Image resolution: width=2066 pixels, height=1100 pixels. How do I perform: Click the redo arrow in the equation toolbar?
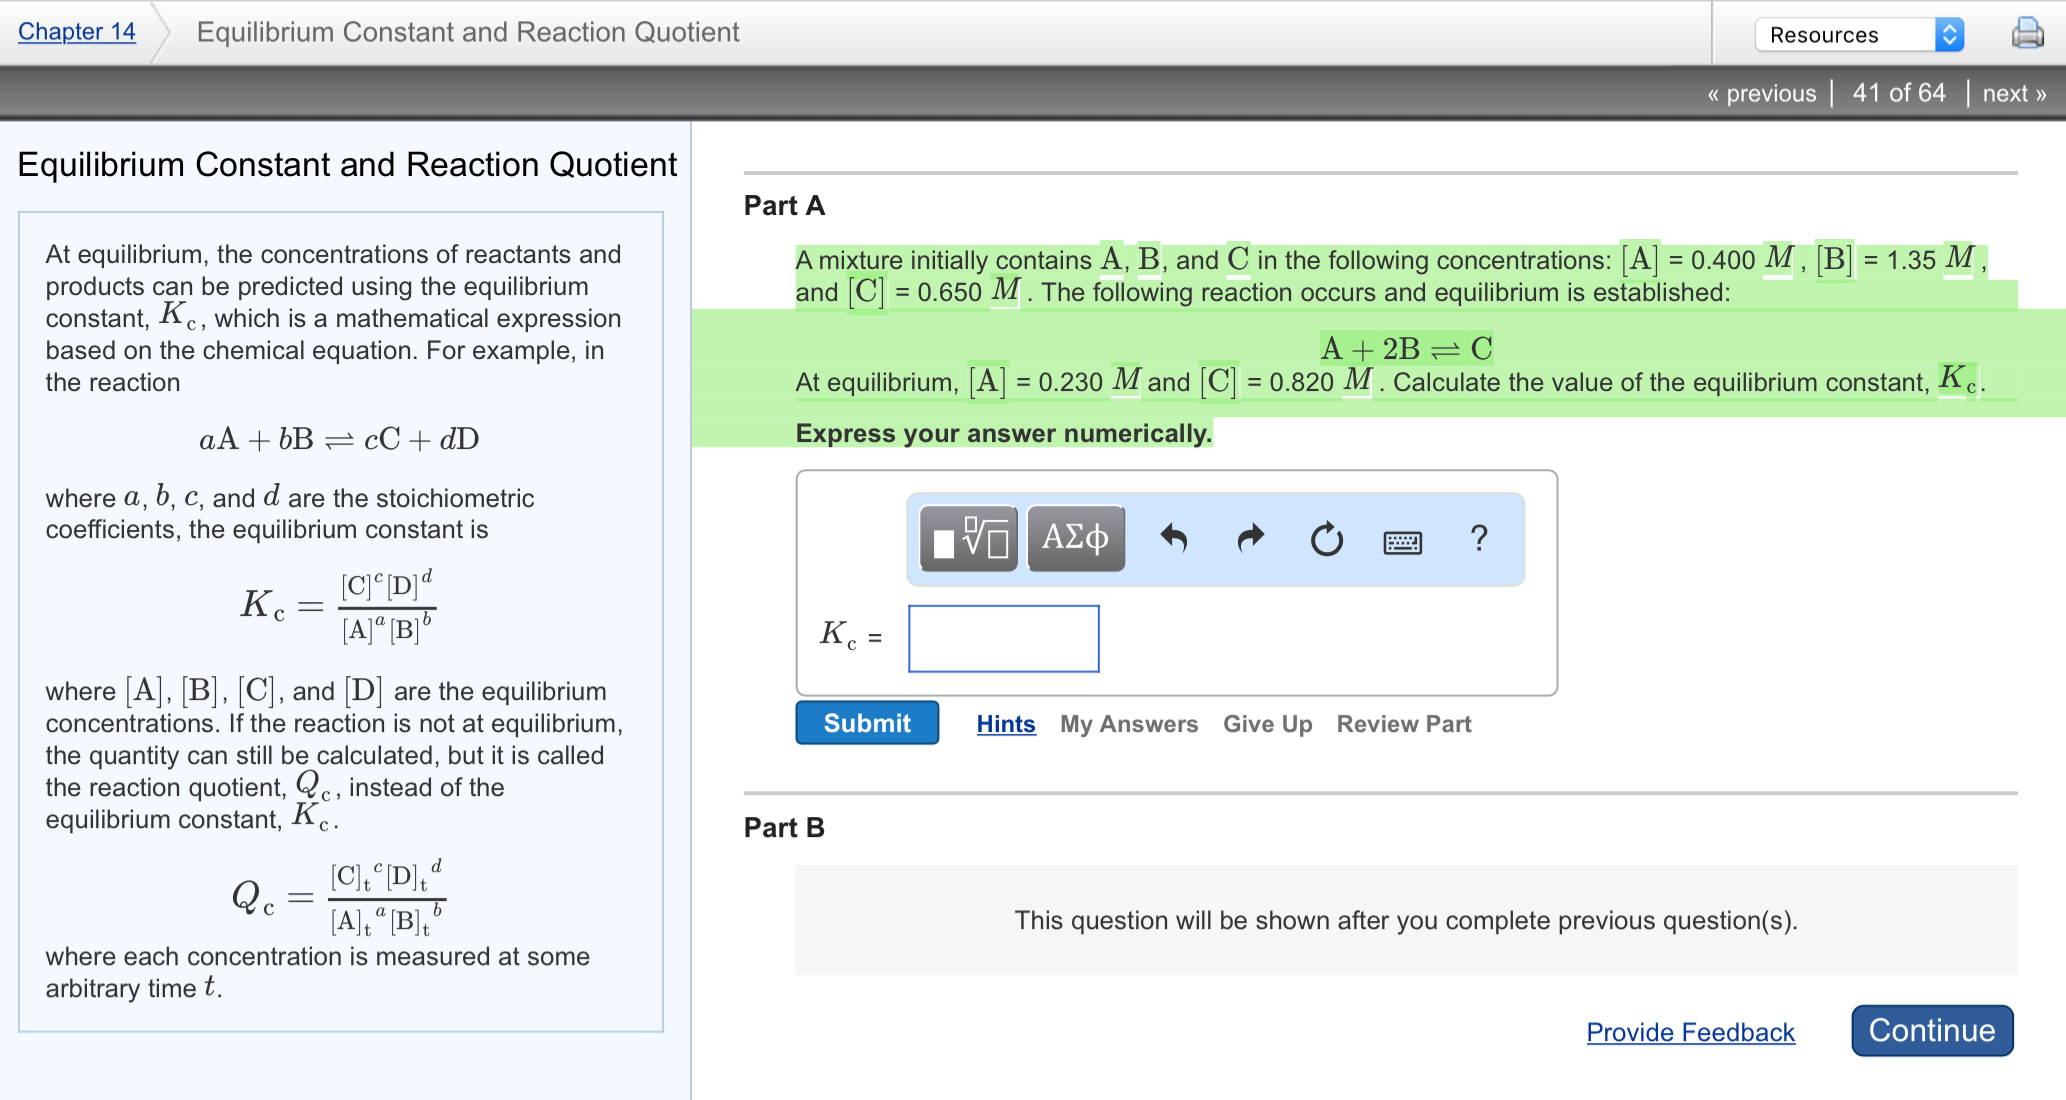(1249, 539)
